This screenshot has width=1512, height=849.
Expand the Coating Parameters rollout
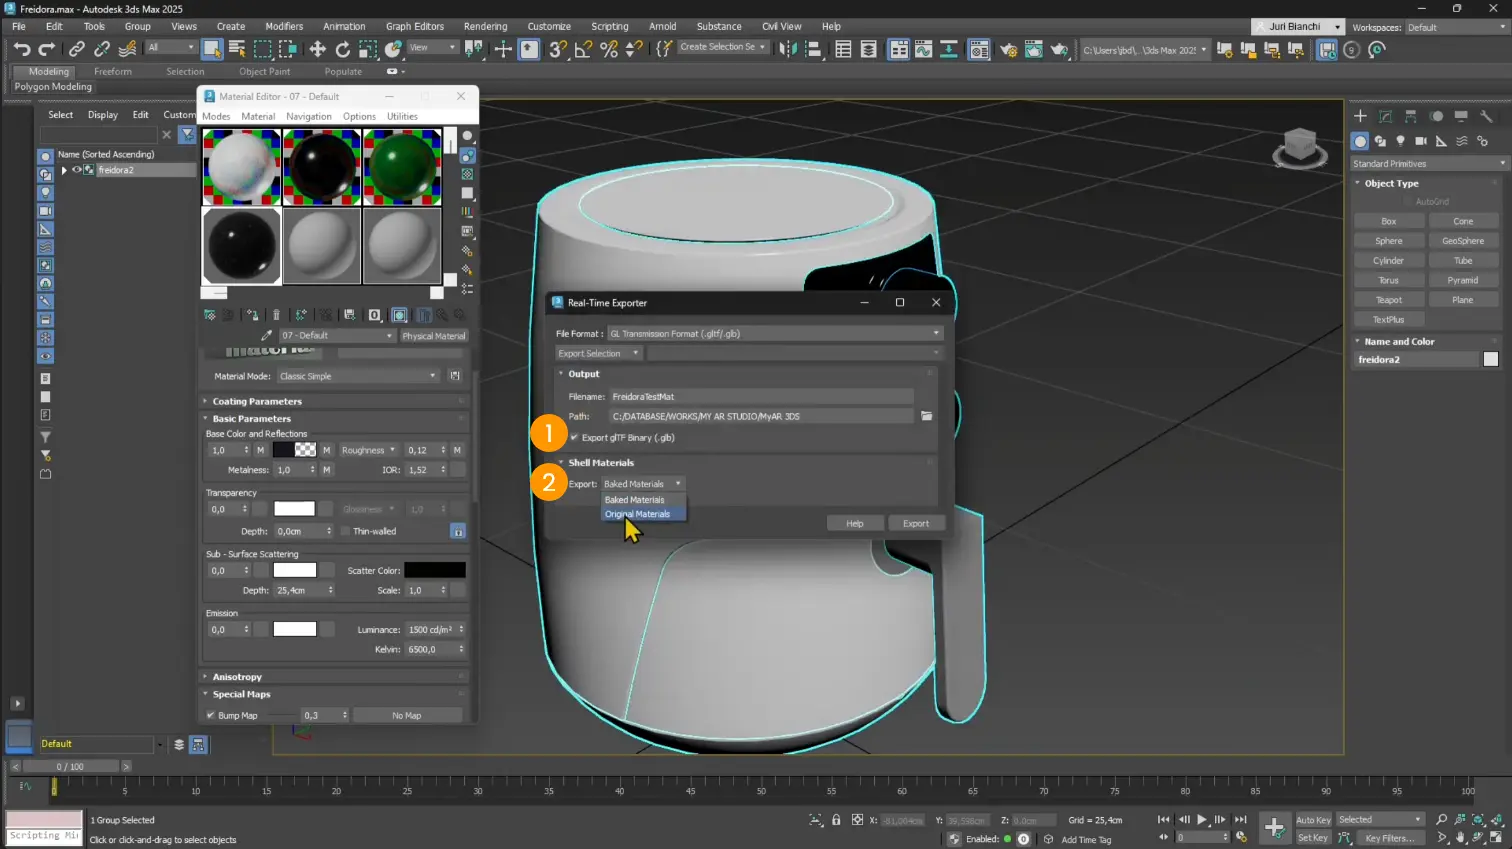pos(257,402)
